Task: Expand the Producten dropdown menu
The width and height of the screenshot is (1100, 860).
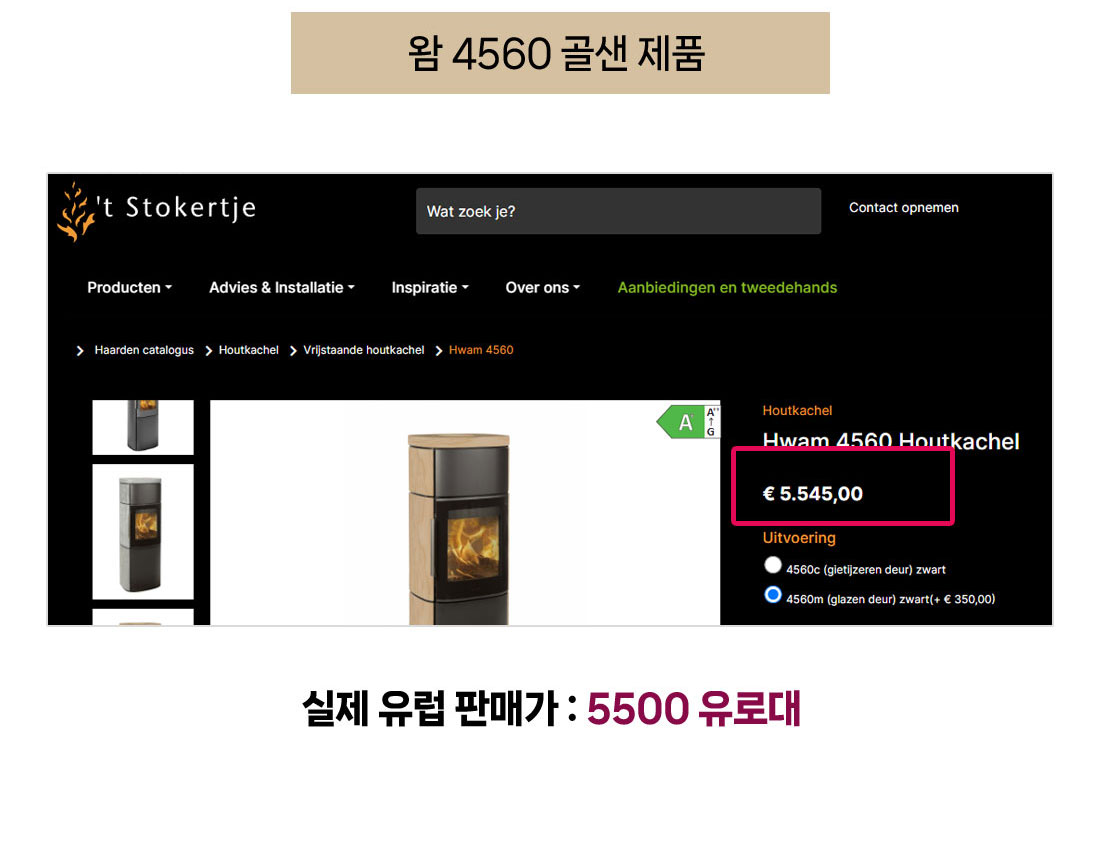Action: (129, 288)
